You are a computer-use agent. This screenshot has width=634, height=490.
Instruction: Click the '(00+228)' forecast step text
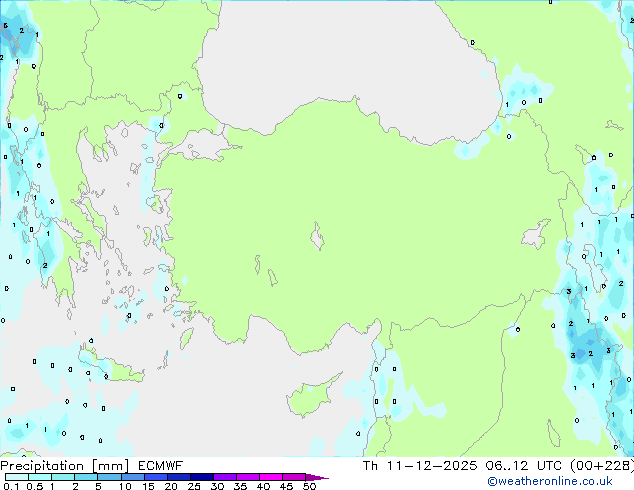602,466
